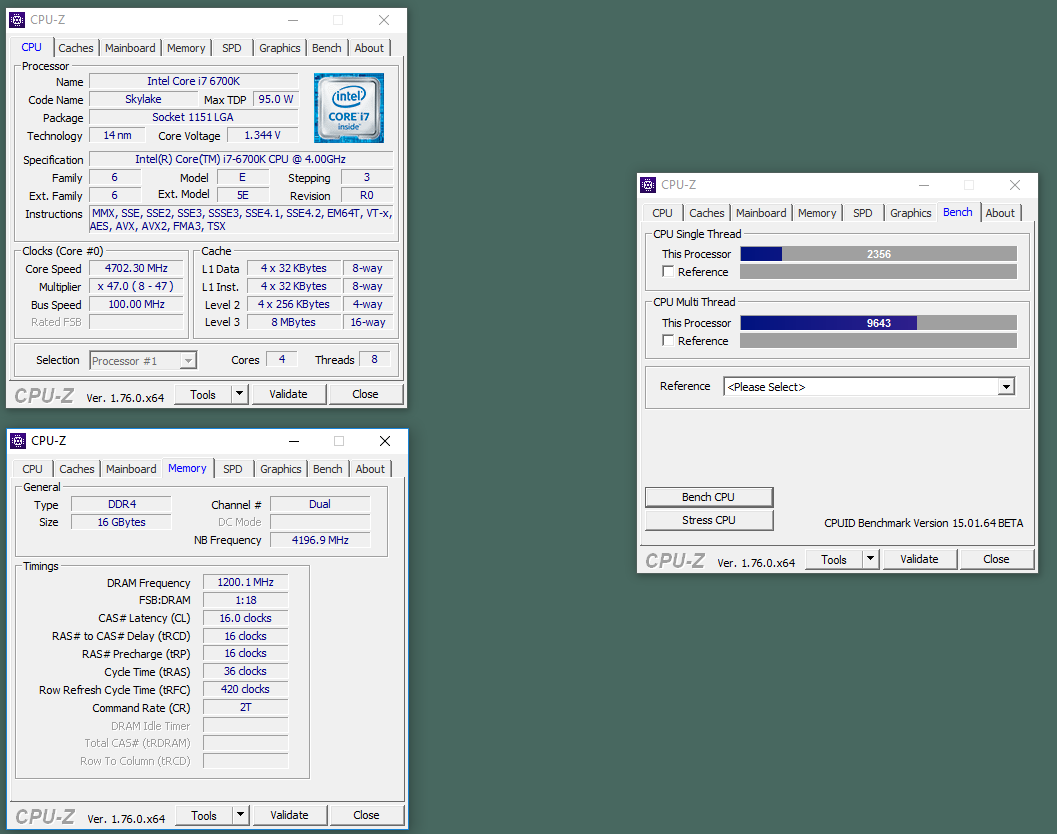The width and height of the screenshot is (1057, 834).
Task: Expand the Tools arrow in the Memory window
Action: pyautogui.click(x=241, y=815)
